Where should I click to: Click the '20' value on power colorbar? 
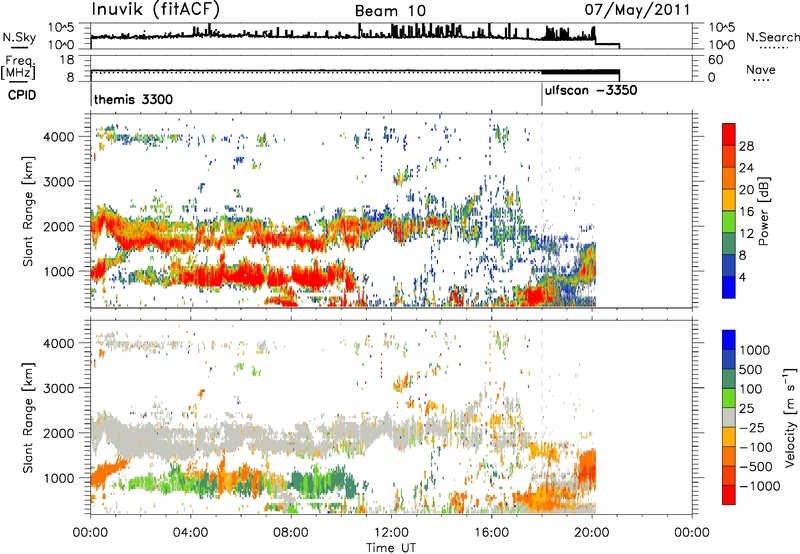click(x=746, y=190)
